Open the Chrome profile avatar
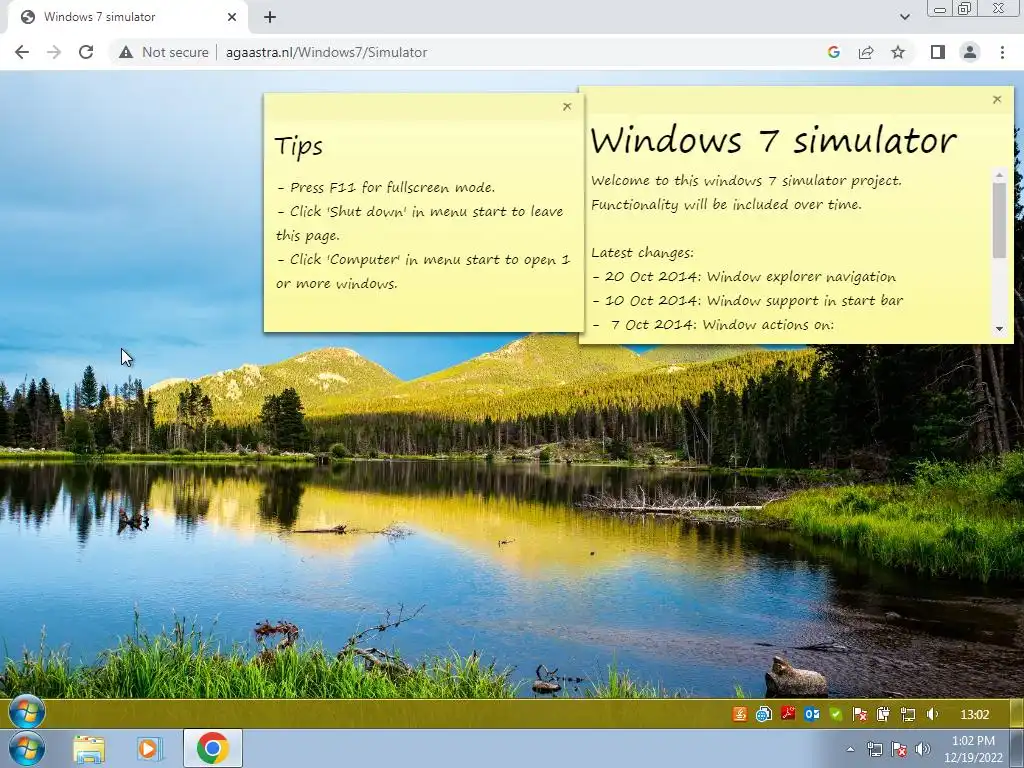Viewport: 1024px width, 768px height. point(970,52)
